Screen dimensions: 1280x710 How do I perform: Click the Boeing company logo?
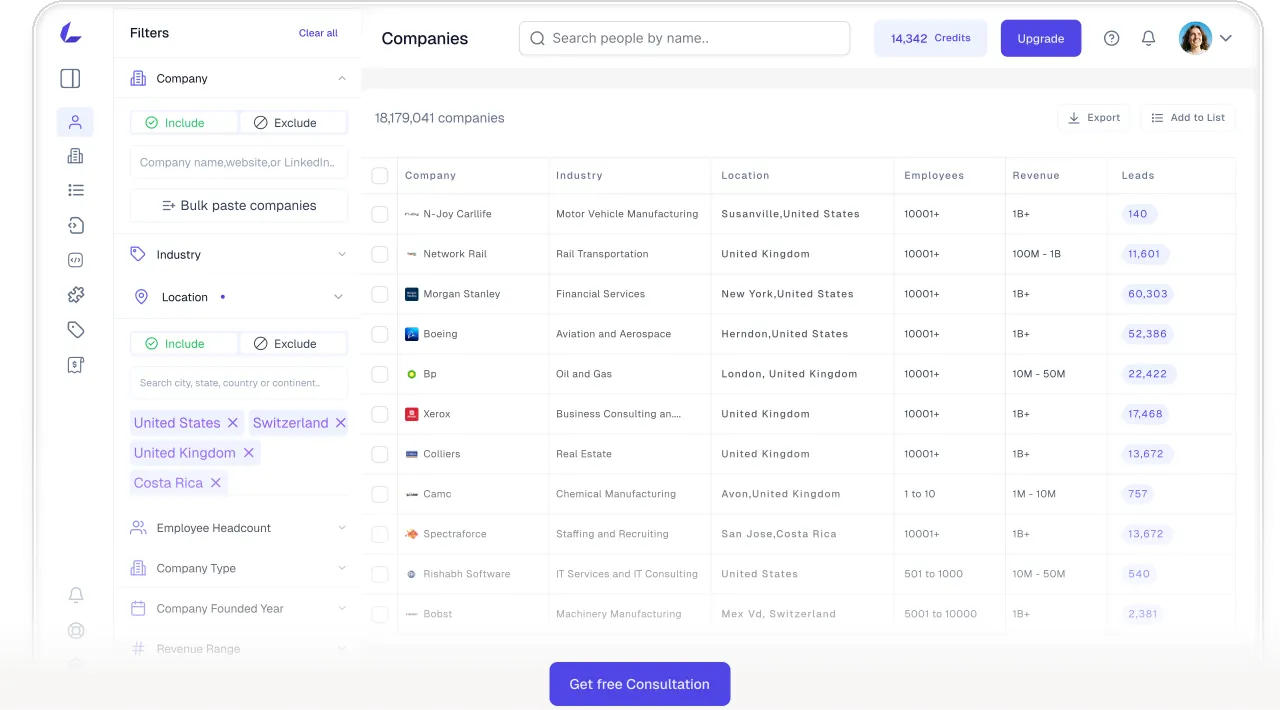[411, 334]
